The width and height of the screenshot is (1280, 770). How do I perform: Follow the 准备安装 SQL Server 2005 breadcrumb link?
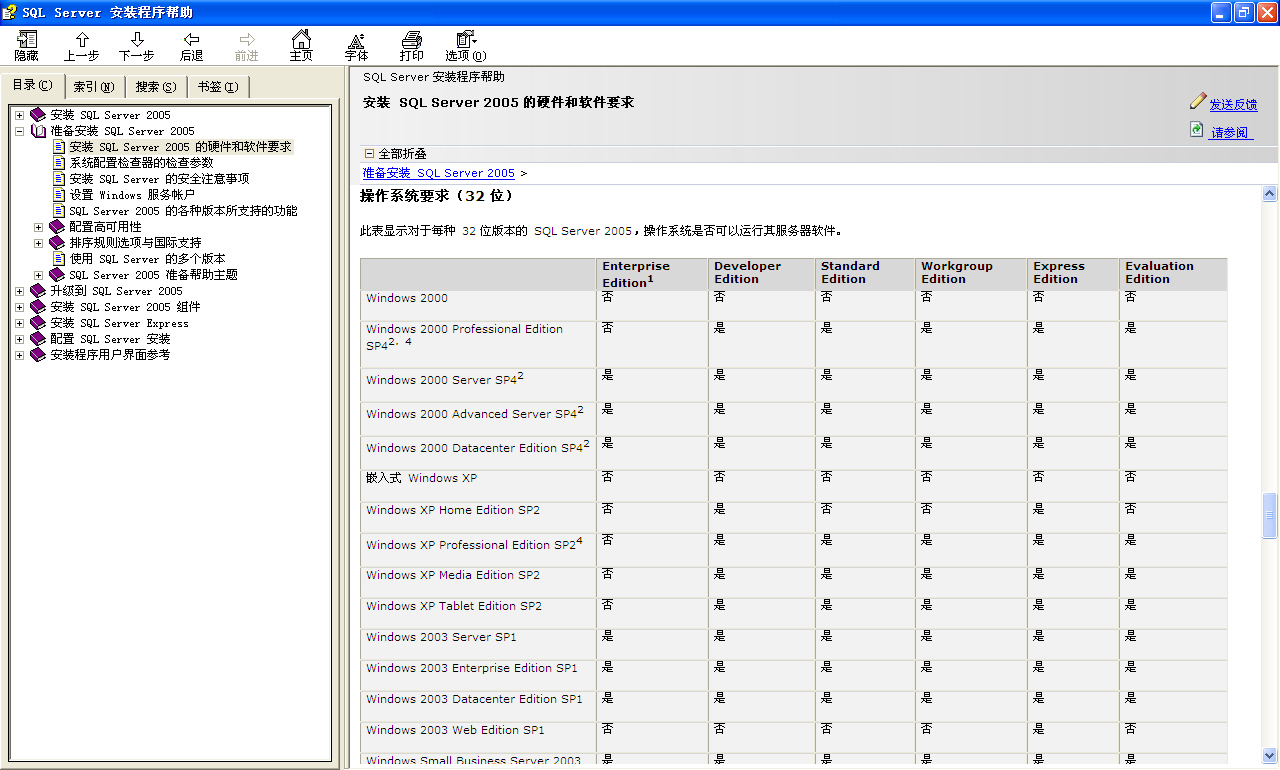pyautogui.click(x=439, y=173)
